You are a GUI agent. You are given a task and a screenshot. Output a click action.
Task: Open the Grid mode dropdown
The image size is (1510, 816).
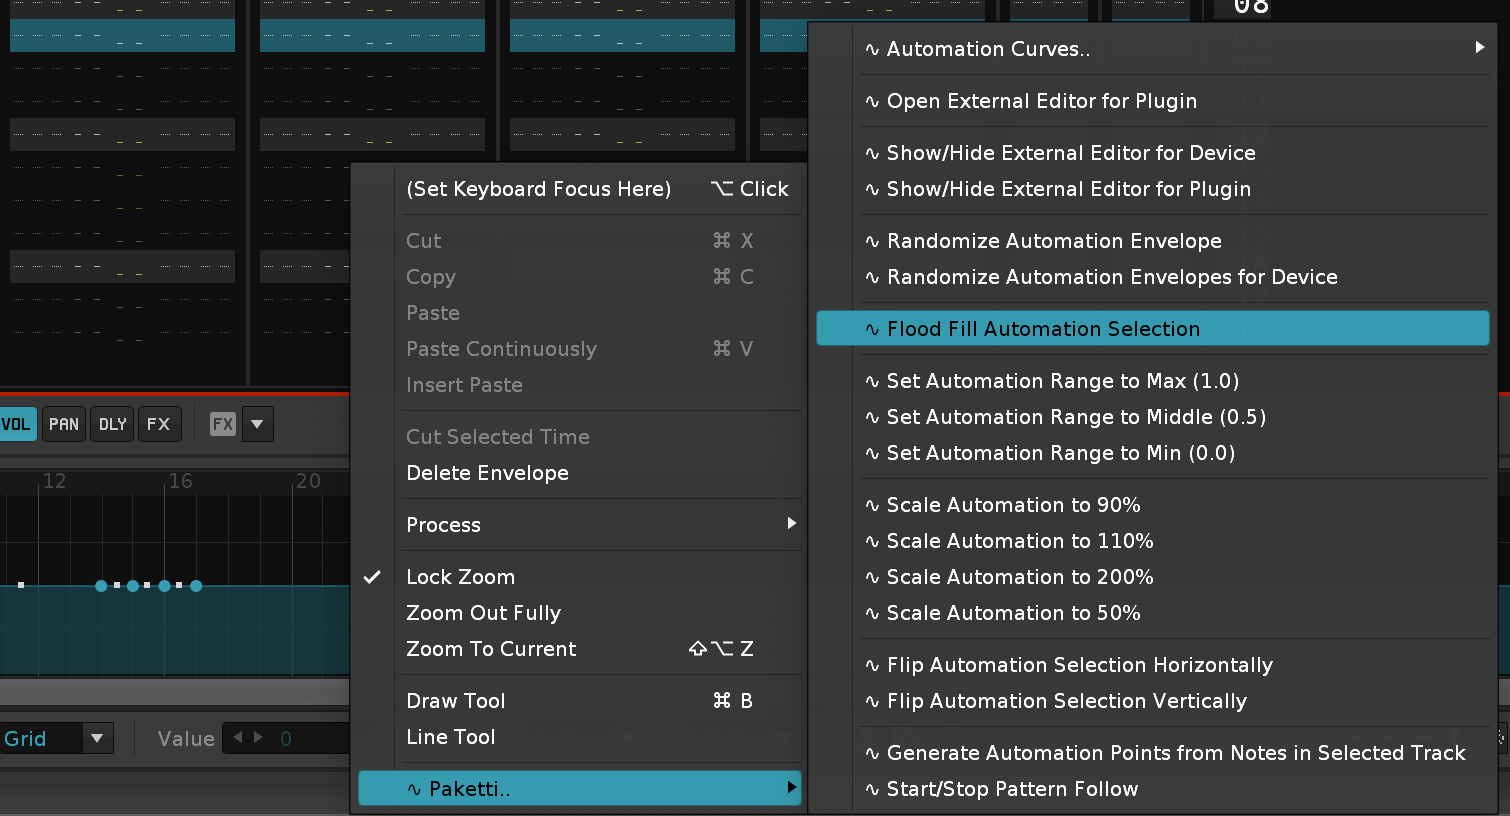click(97, 739)
